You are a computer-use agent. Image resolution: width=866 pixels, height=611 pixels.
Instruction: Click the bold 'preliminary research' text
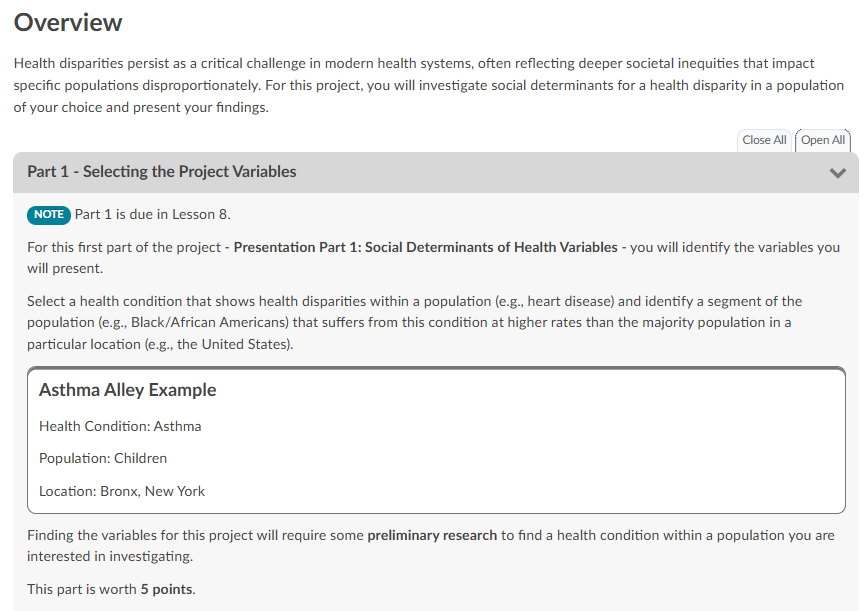(432, 535)
